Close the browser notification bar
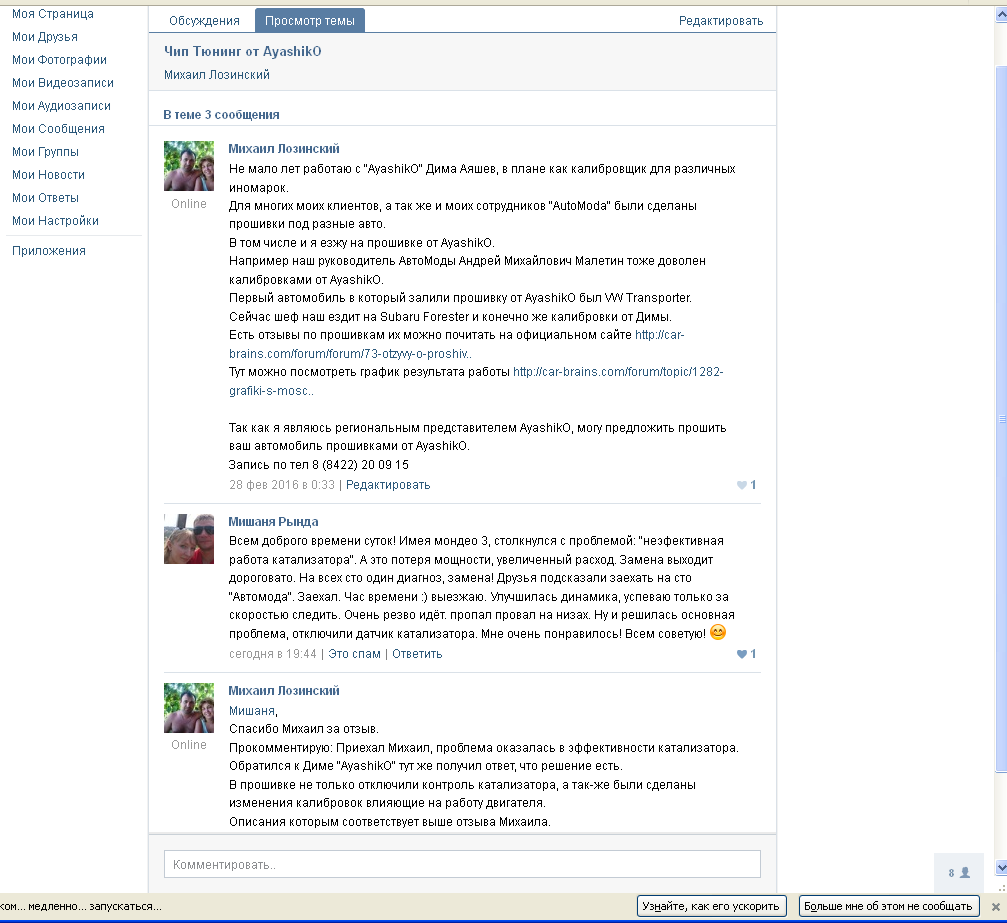 click(995, 907)
